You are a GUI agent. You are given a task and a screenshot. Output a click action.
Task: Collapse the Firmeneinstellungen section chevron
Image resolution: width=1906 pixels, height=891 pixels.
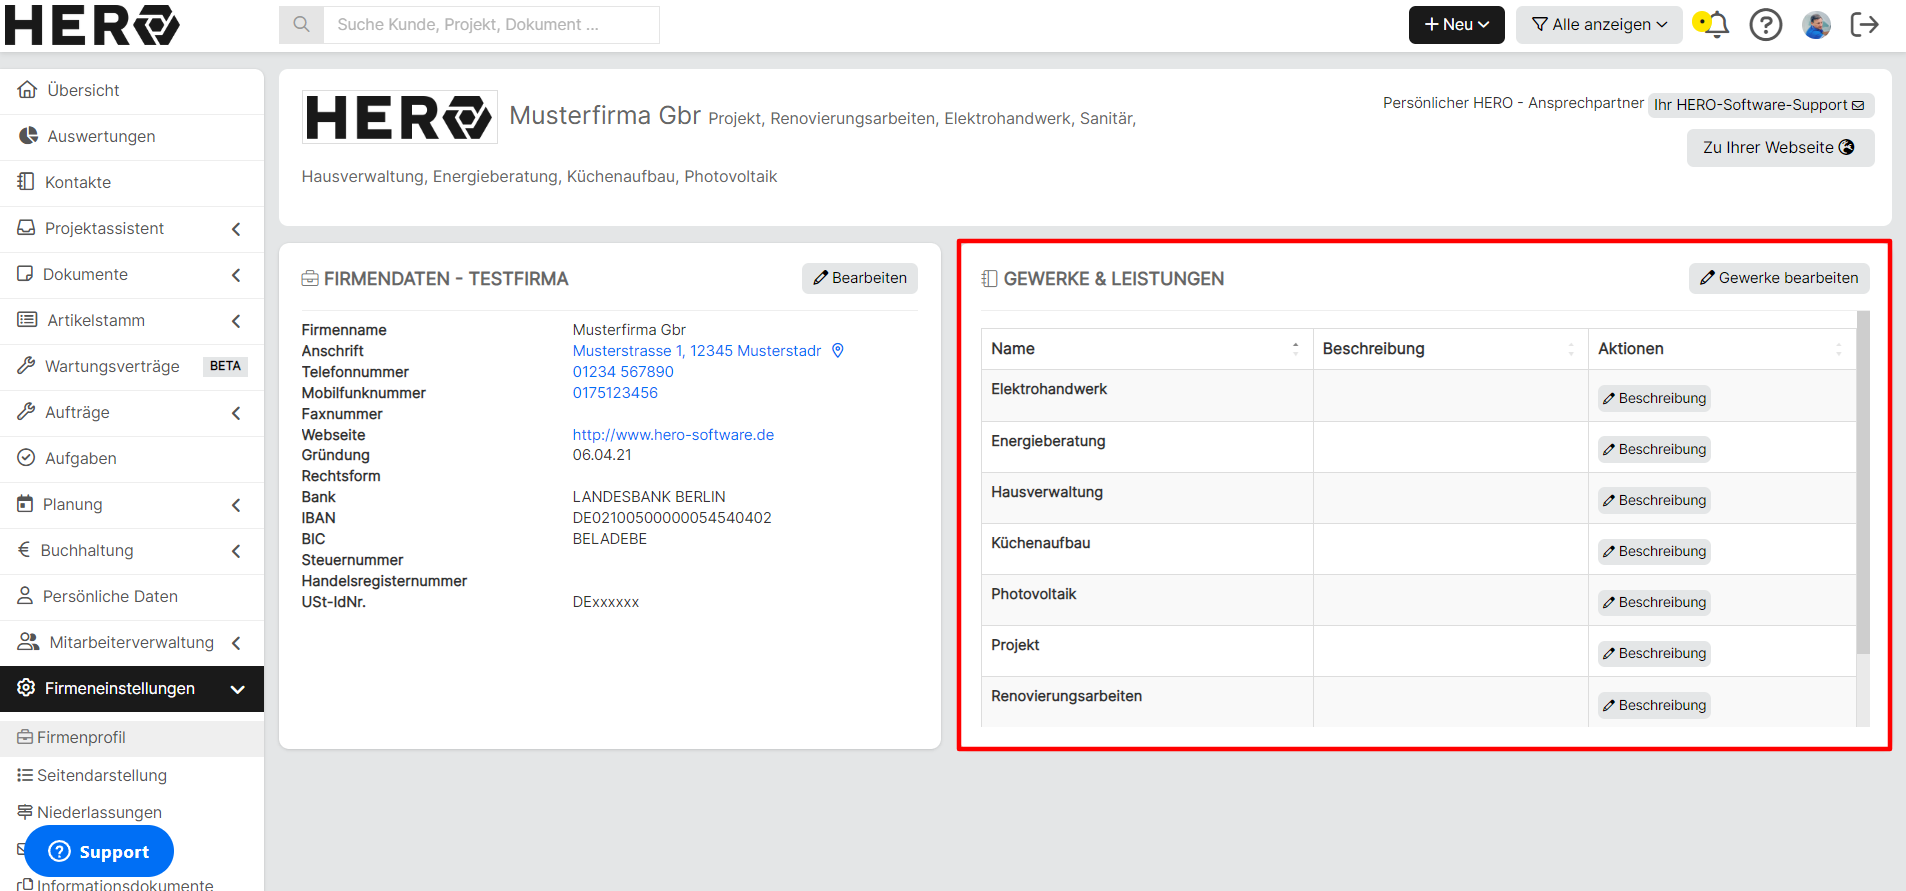coord(238,689)
